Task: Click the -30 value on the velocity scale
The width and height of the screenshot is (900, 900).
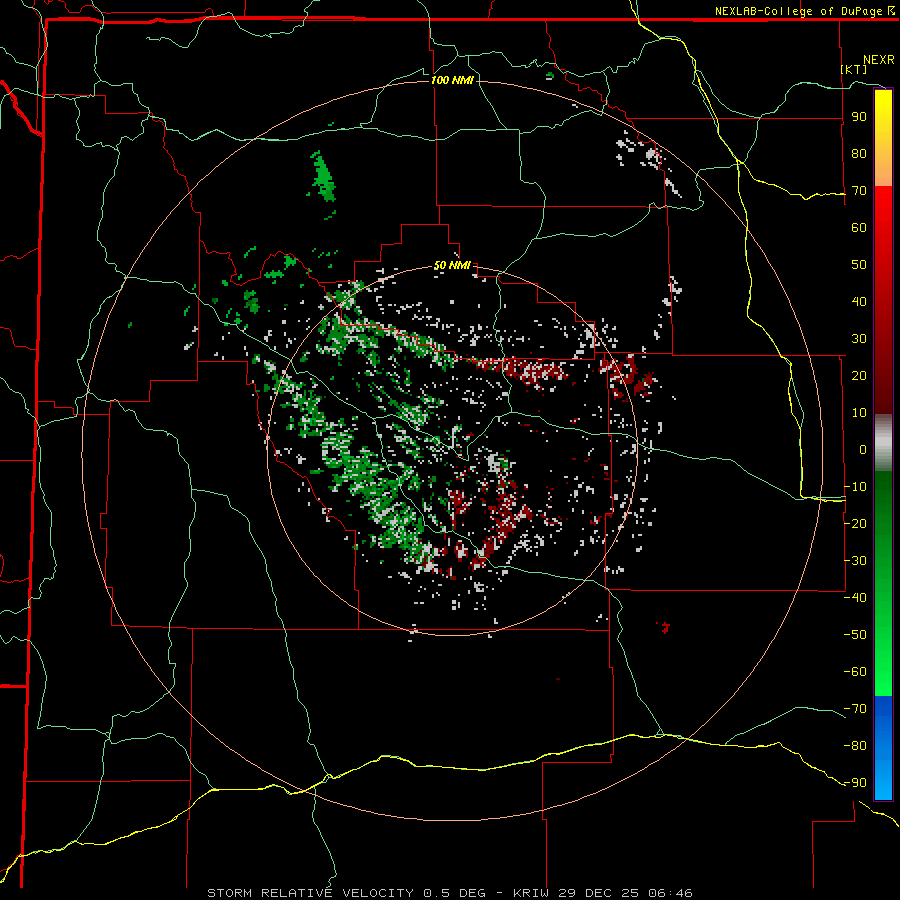Action: pyautogui.click(x=855, y=561)
